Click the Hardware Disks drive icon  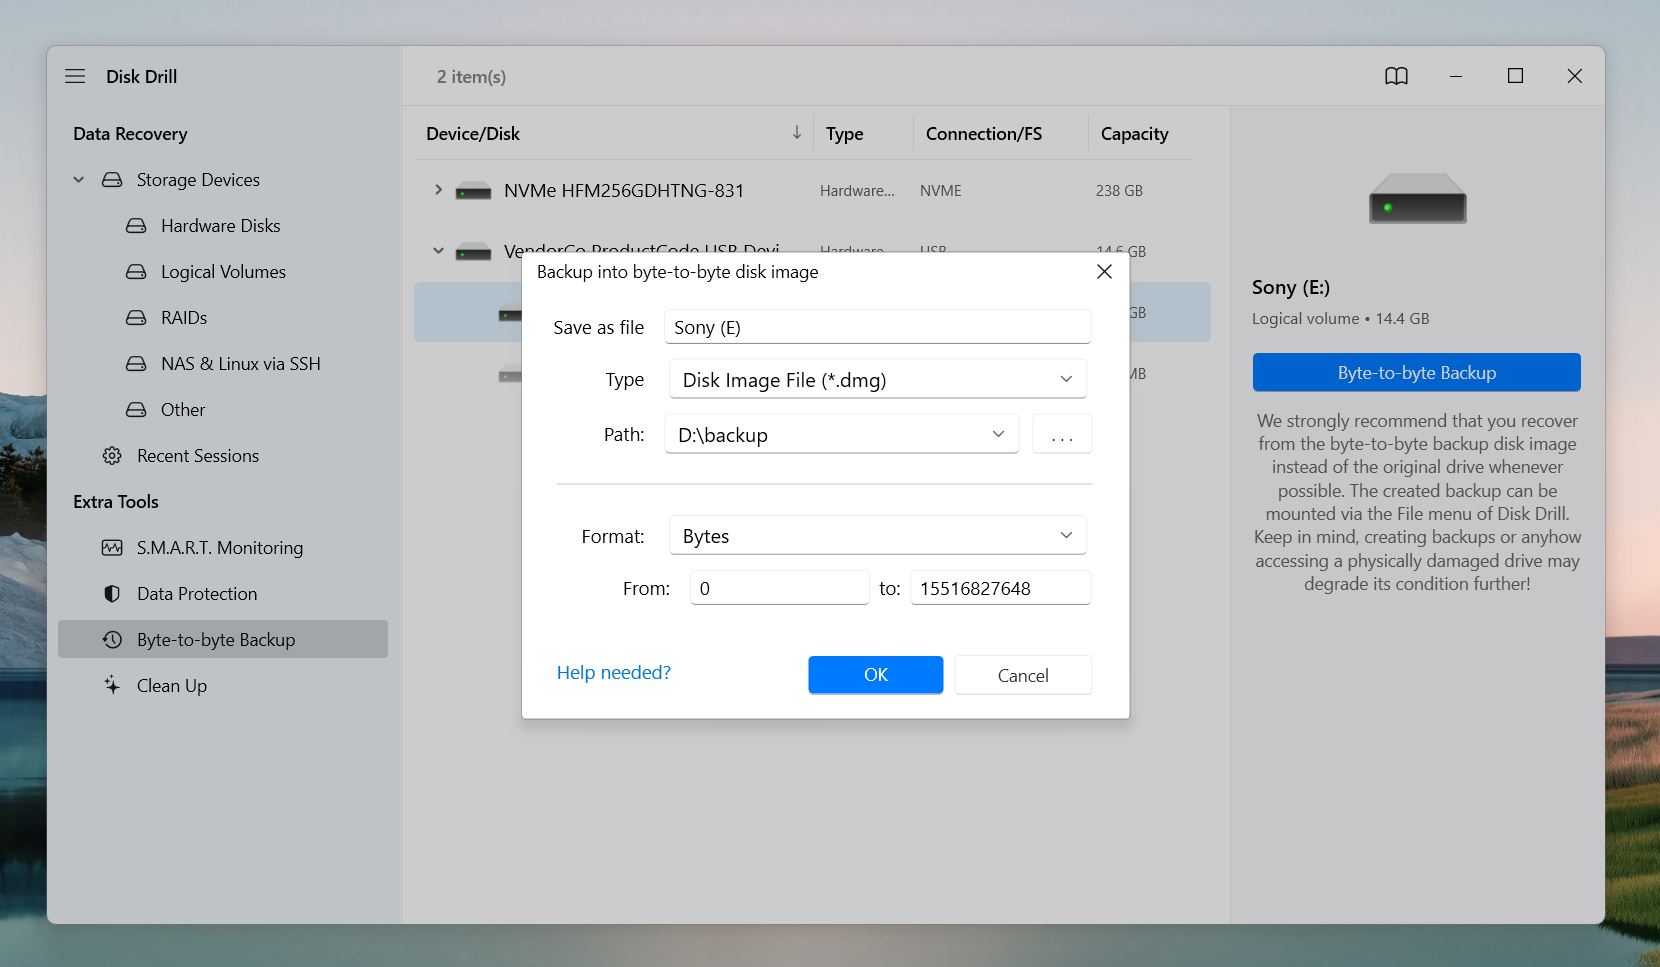point(136,226)
